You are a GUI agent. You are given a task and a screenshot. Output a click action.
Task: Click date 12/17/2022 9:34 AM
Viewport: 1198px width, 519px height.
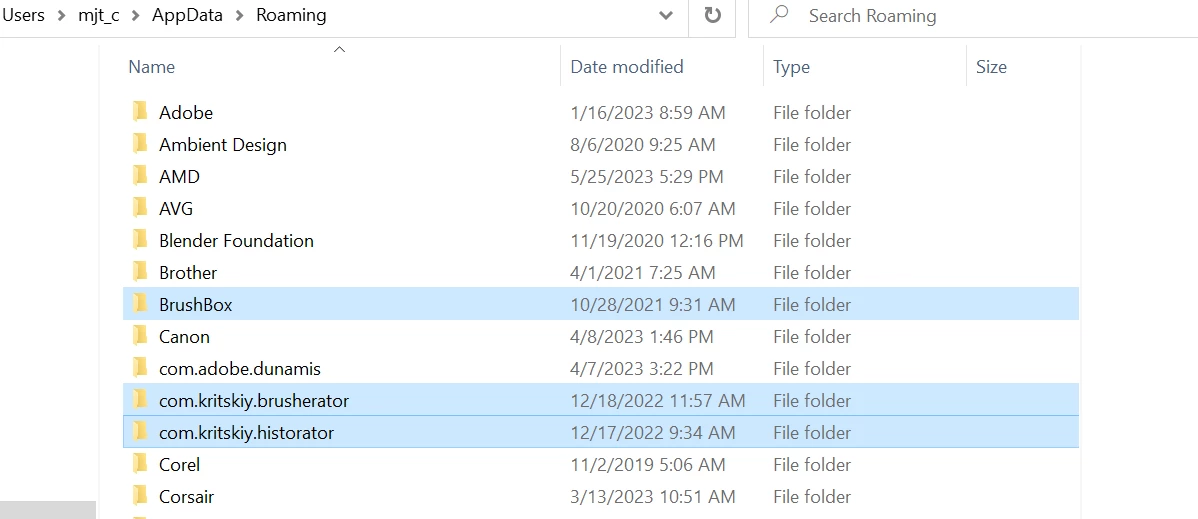tap(653, 433)
